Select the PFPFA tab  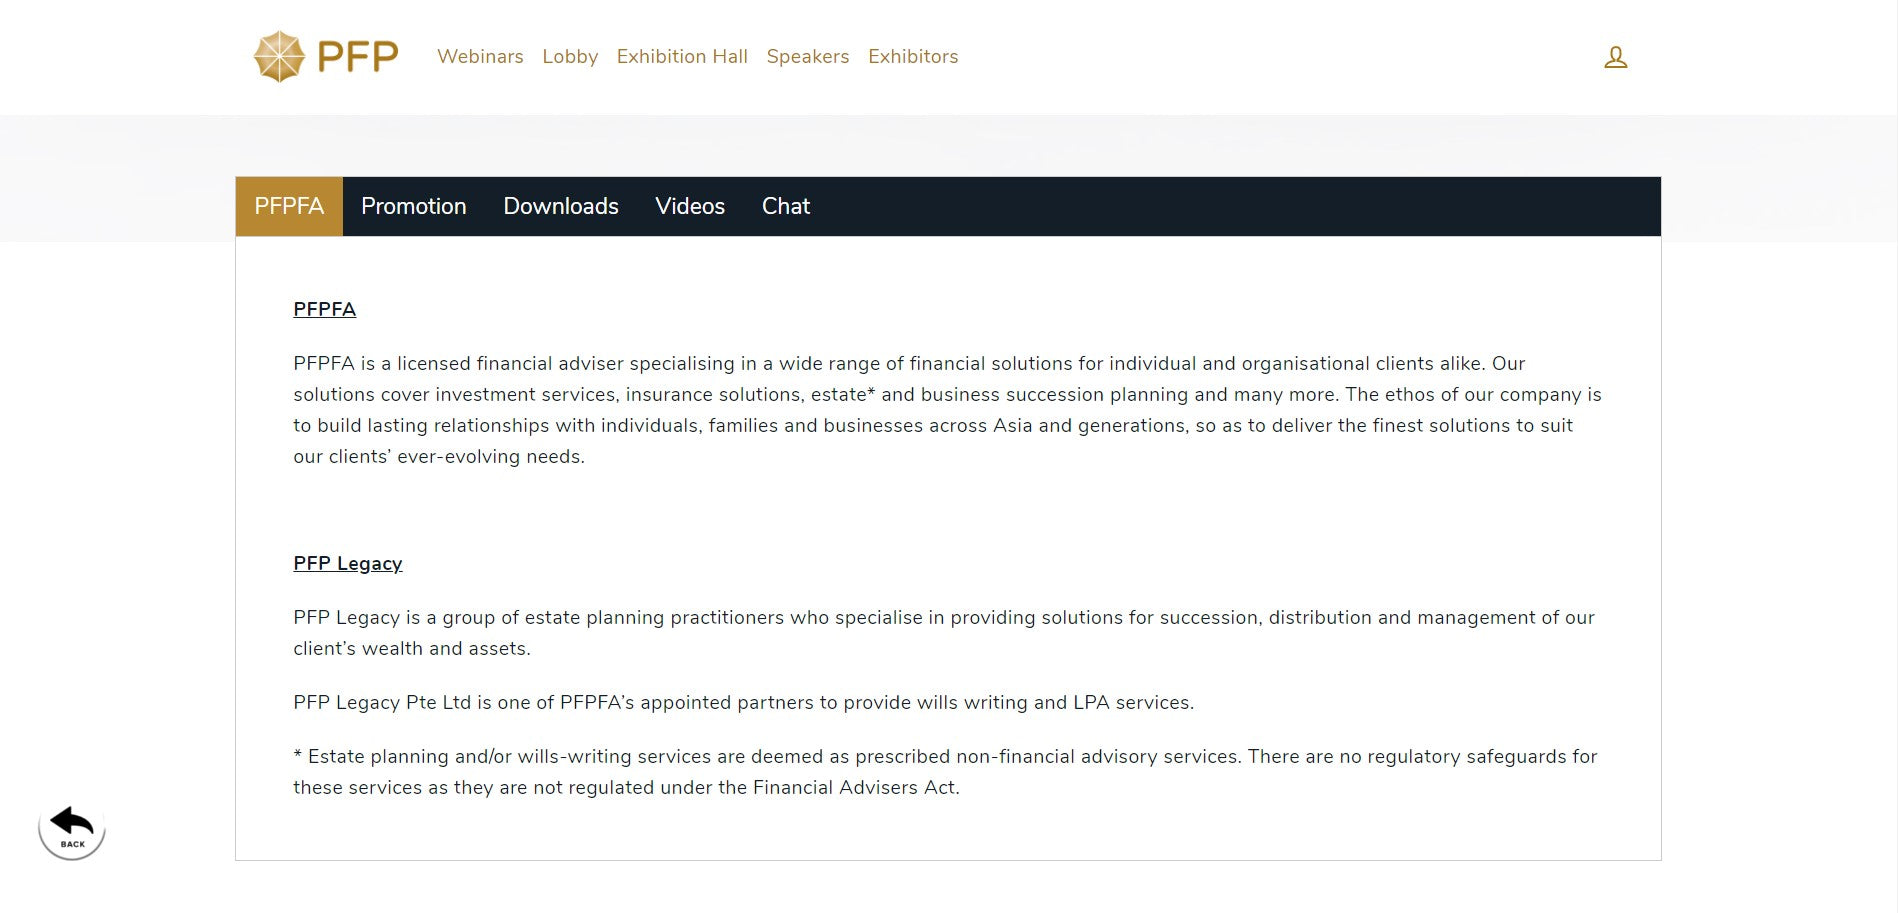(289, 207)
